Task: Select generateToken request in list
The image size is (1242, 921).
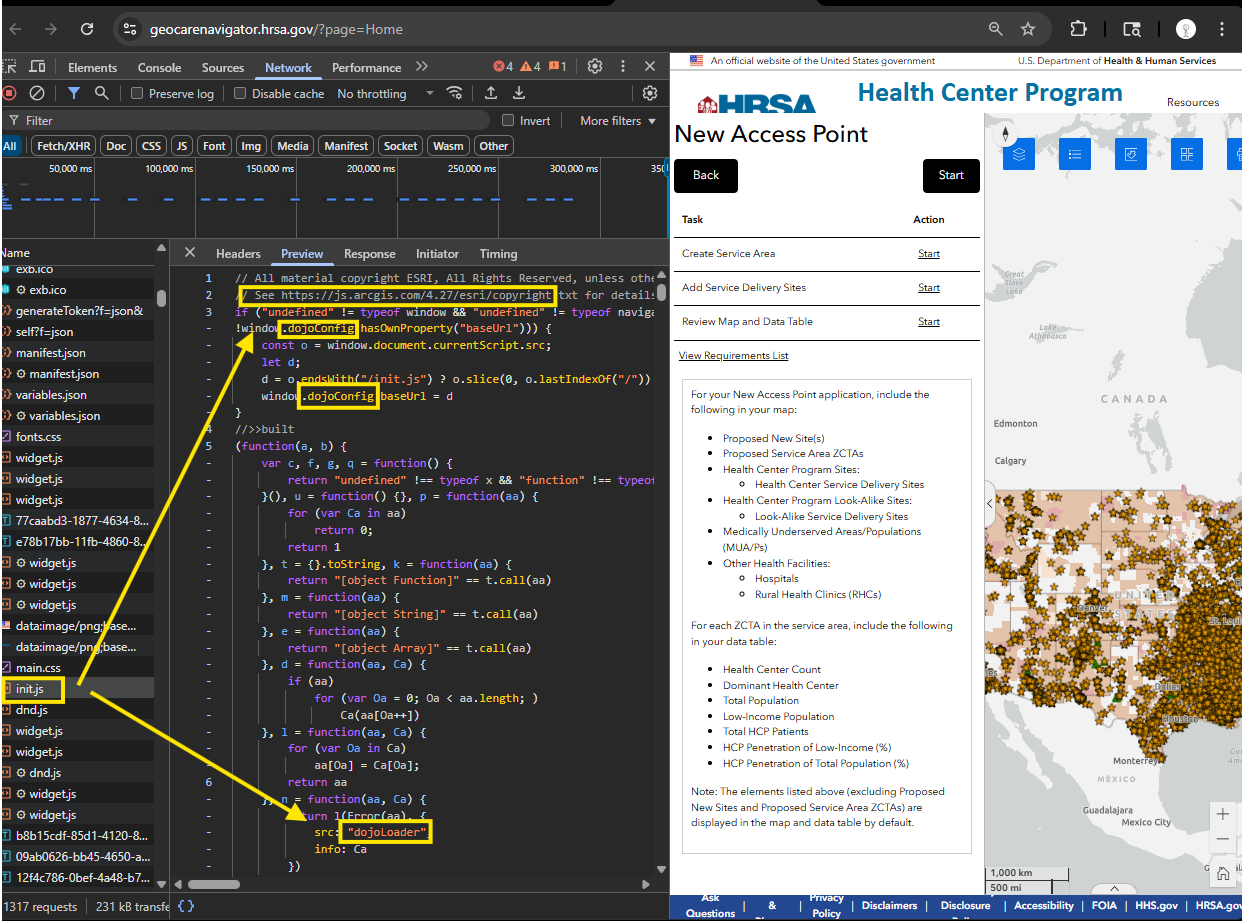Action: 78,310
